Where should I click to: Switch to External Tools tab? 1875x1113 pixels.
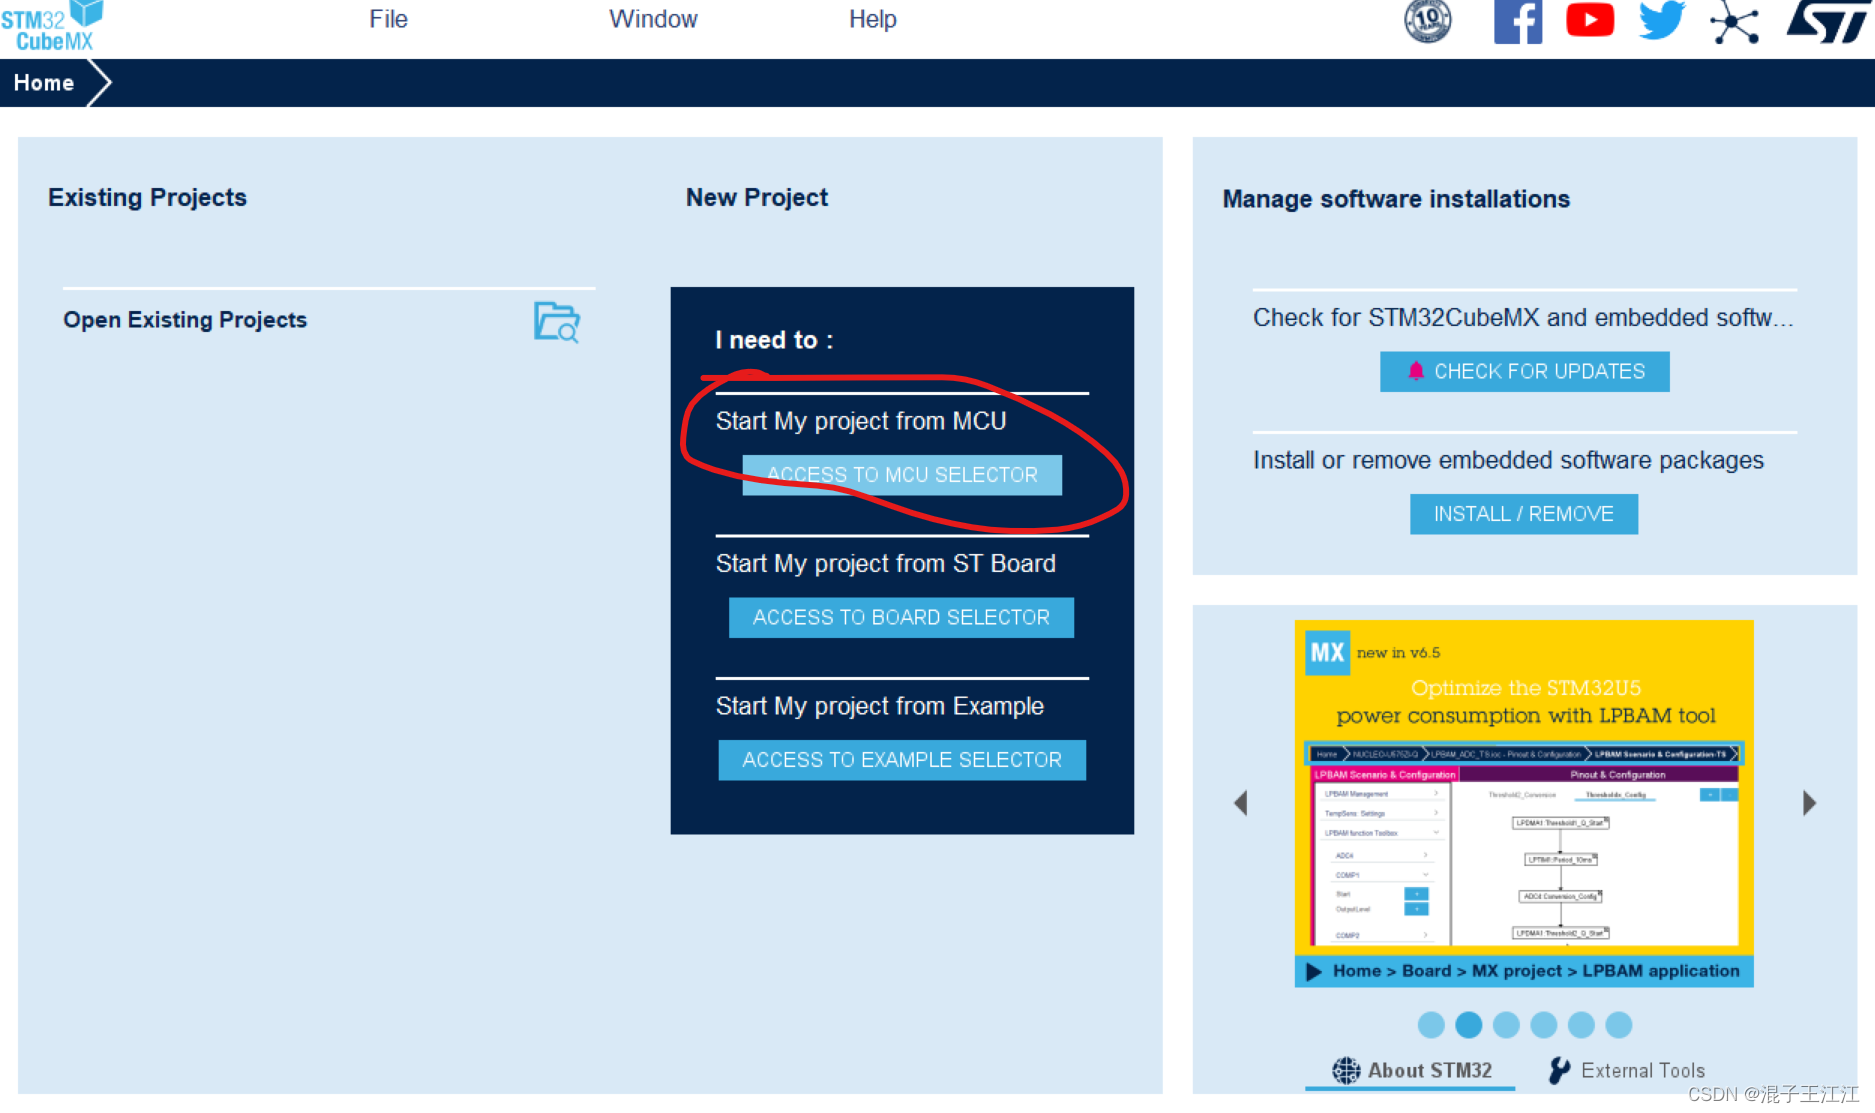(1626, 1071)
